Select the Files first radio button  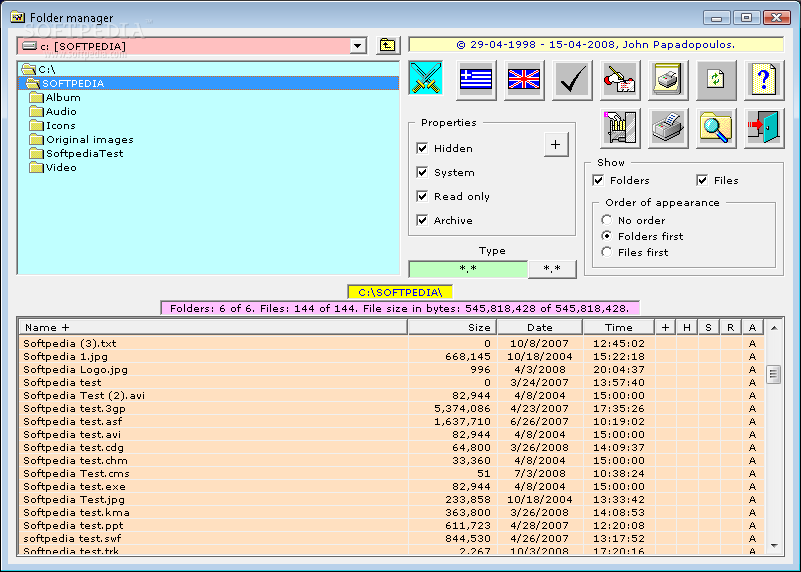606,252
